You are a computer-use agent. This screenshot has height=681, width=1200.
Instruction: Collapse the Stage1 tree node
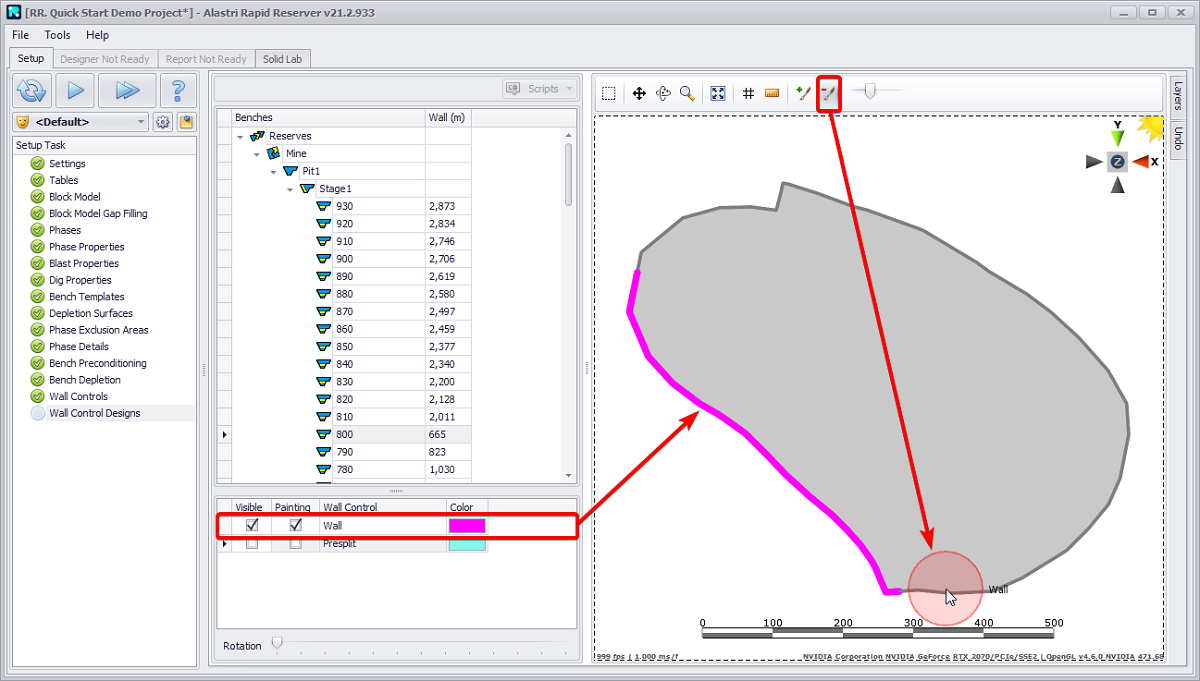pos(290,189)
